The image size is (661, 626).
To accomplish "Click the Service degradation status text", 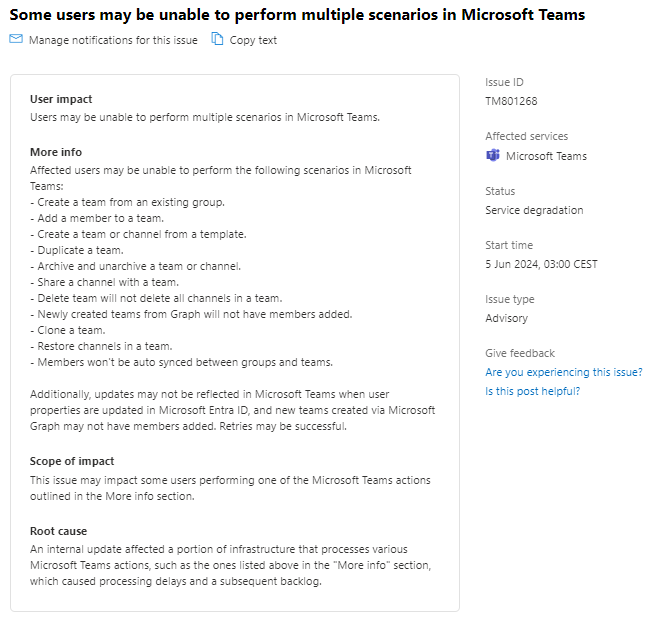I will (534, 210).
